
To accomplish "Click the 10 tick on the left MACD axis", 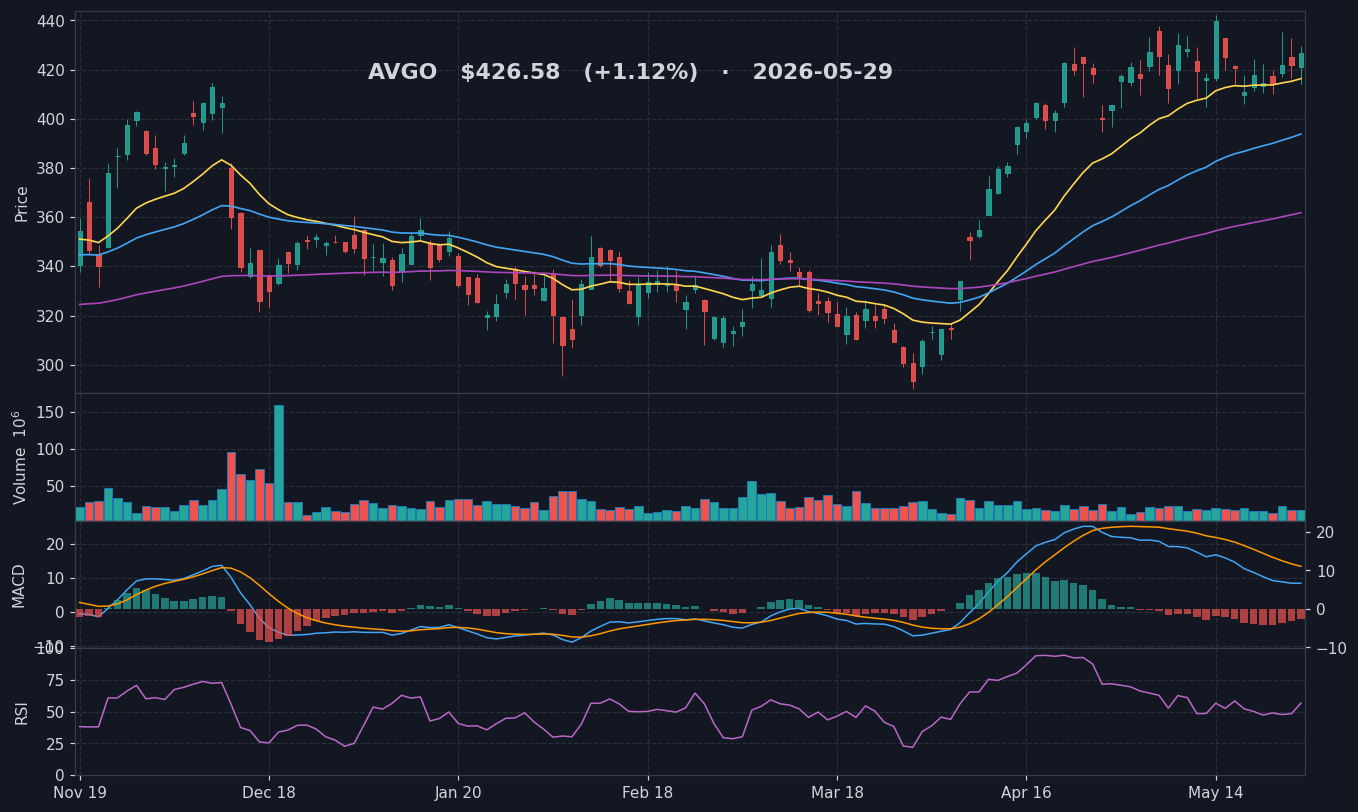I will (x=55, y=578).
